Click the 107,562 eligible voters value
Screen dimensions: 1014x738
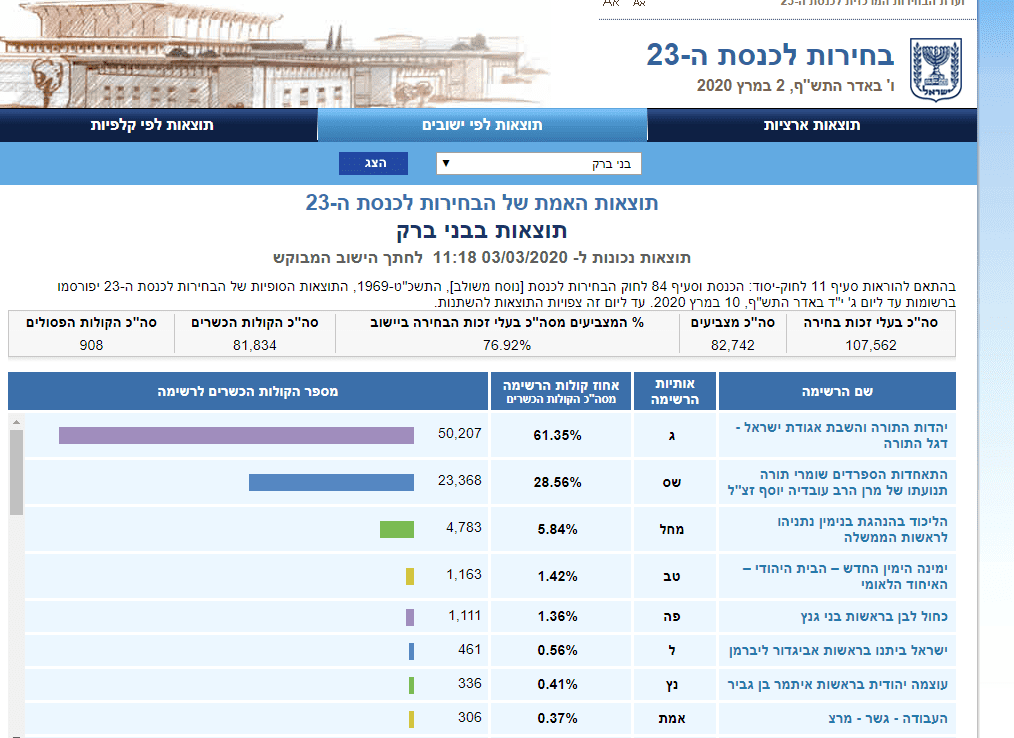871,345
